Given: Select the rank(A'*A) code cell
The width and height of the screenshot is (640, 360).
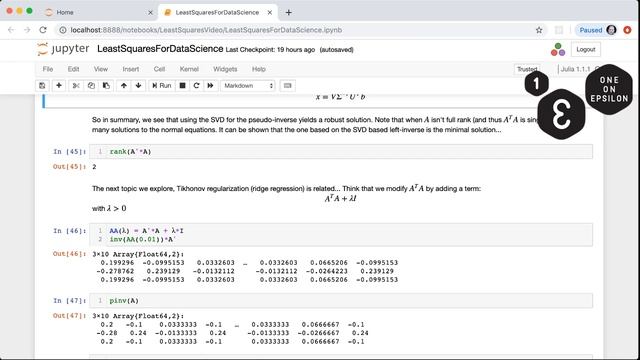Looking at the screenshot, I should pyautogui.click(x=341, y=151).
